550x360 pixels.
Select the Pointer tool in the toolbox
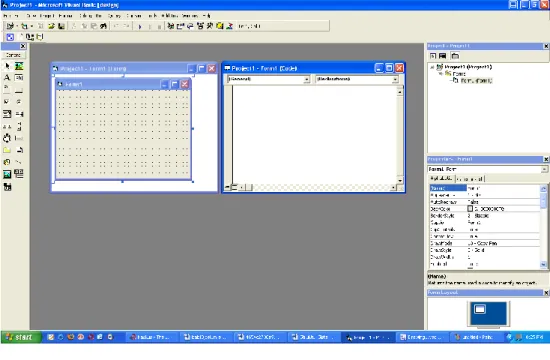(x=7, y=66)
